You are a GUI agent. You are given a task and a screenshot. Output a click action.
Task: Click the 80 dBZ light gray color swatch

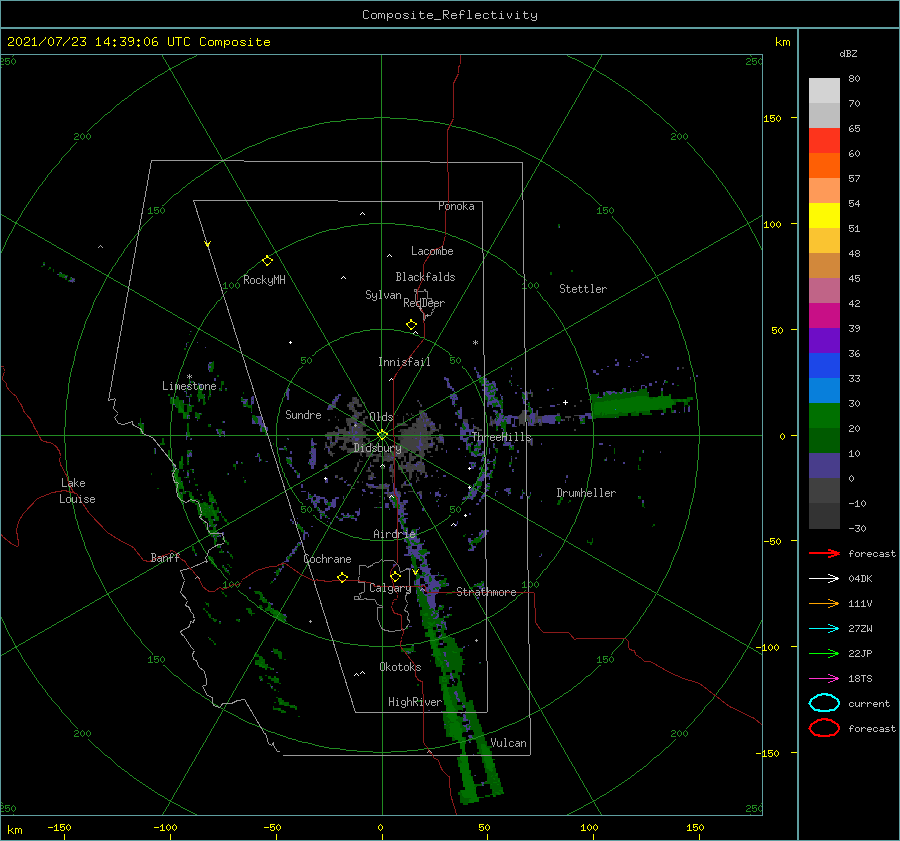click(x=824, y=90)
